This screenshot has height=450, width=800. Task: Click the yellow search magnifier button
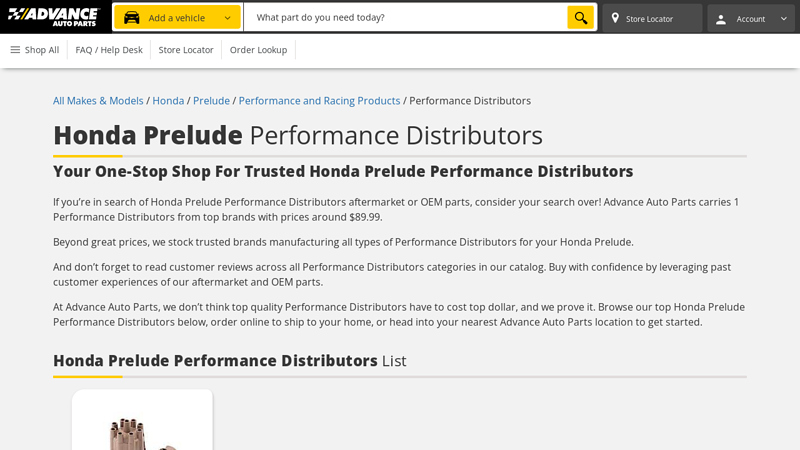(x=580, y=18)
